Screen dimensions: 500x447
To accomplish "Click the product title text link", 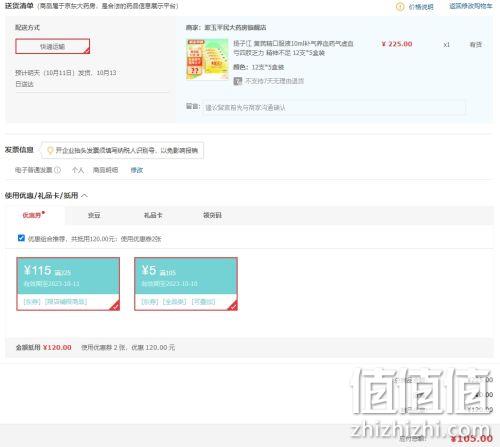I will pyautogui.click(x=293, y=48).
